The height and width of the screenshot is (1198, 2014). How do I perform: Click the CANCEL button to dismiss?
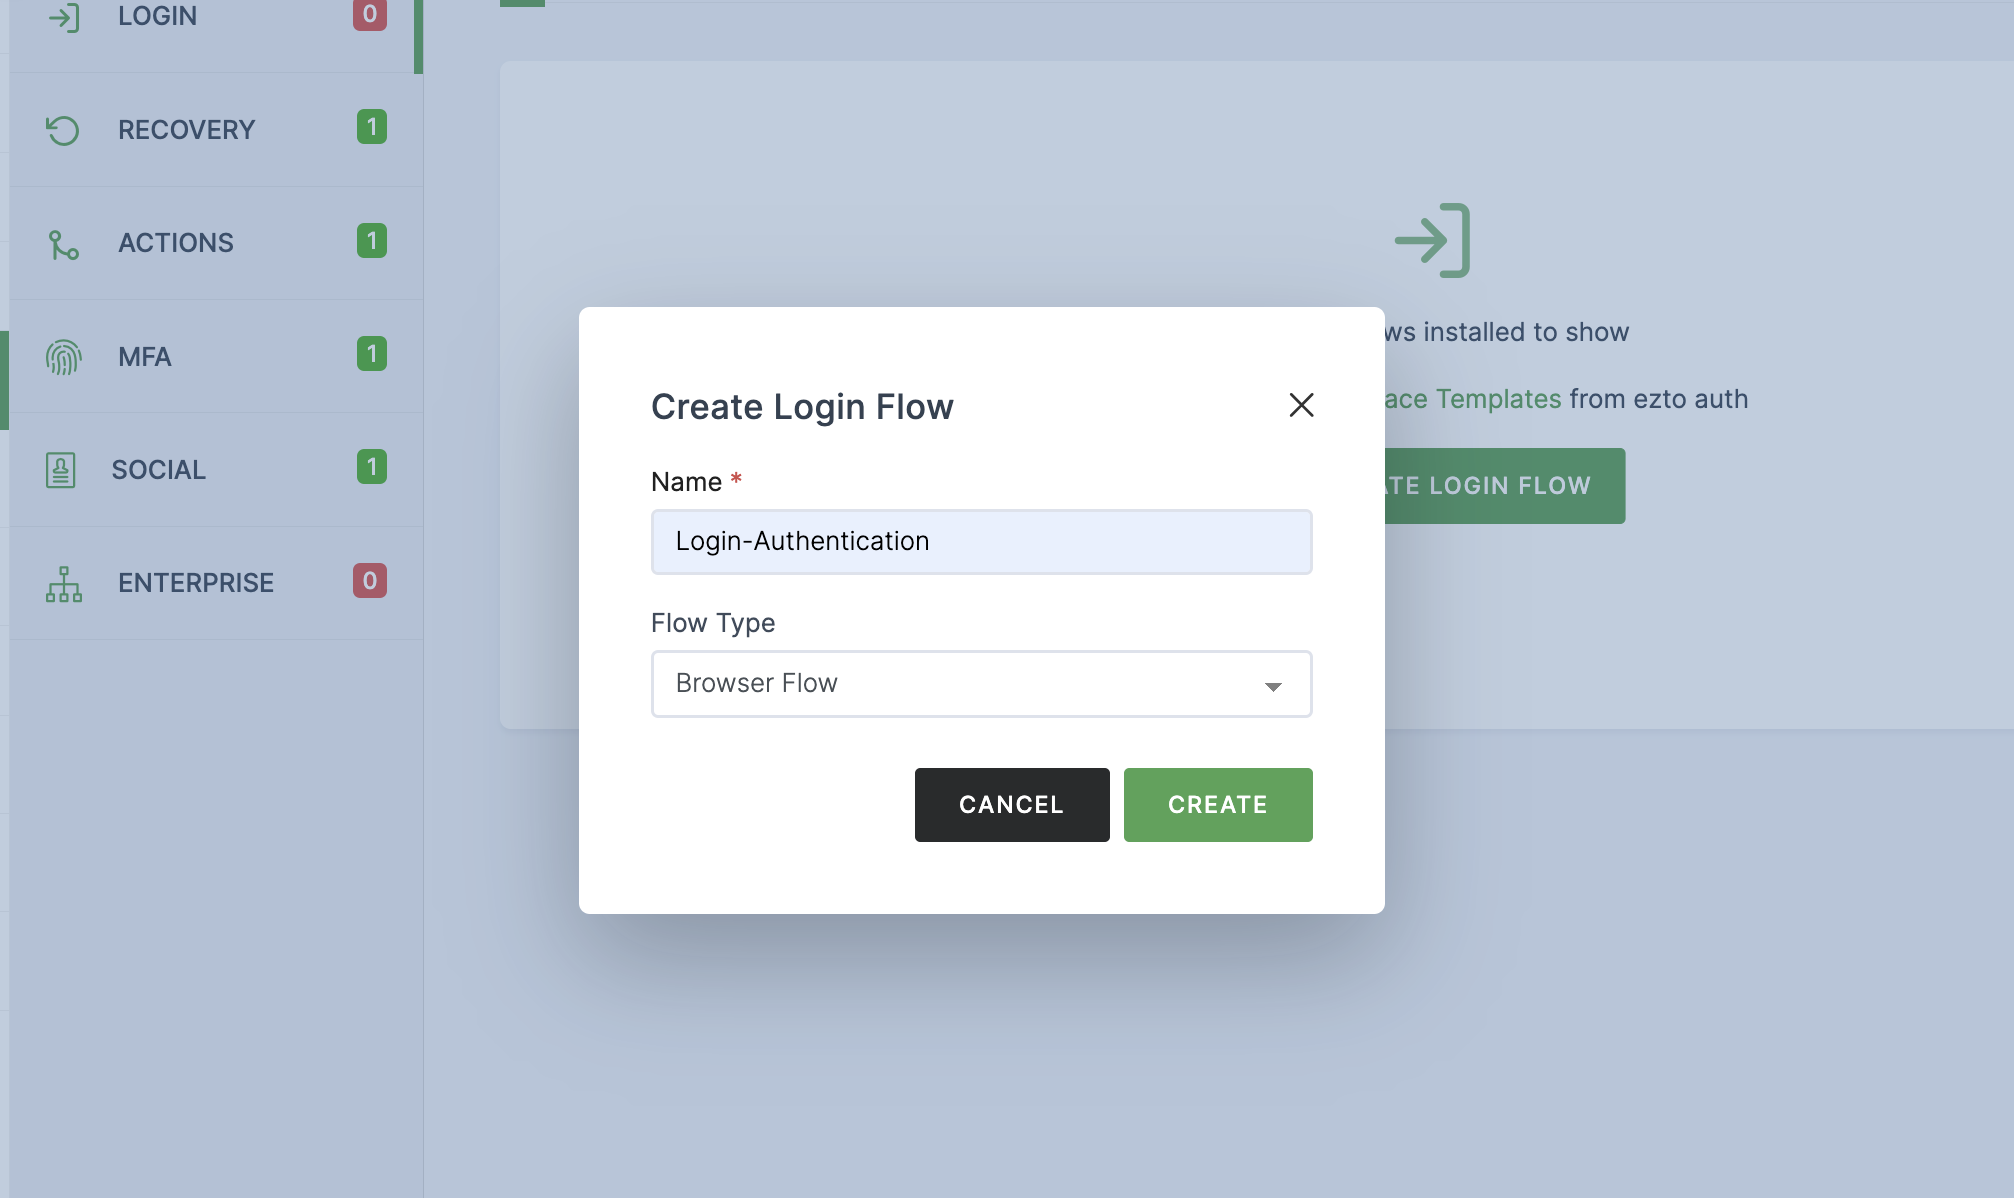click(1011, 804)
